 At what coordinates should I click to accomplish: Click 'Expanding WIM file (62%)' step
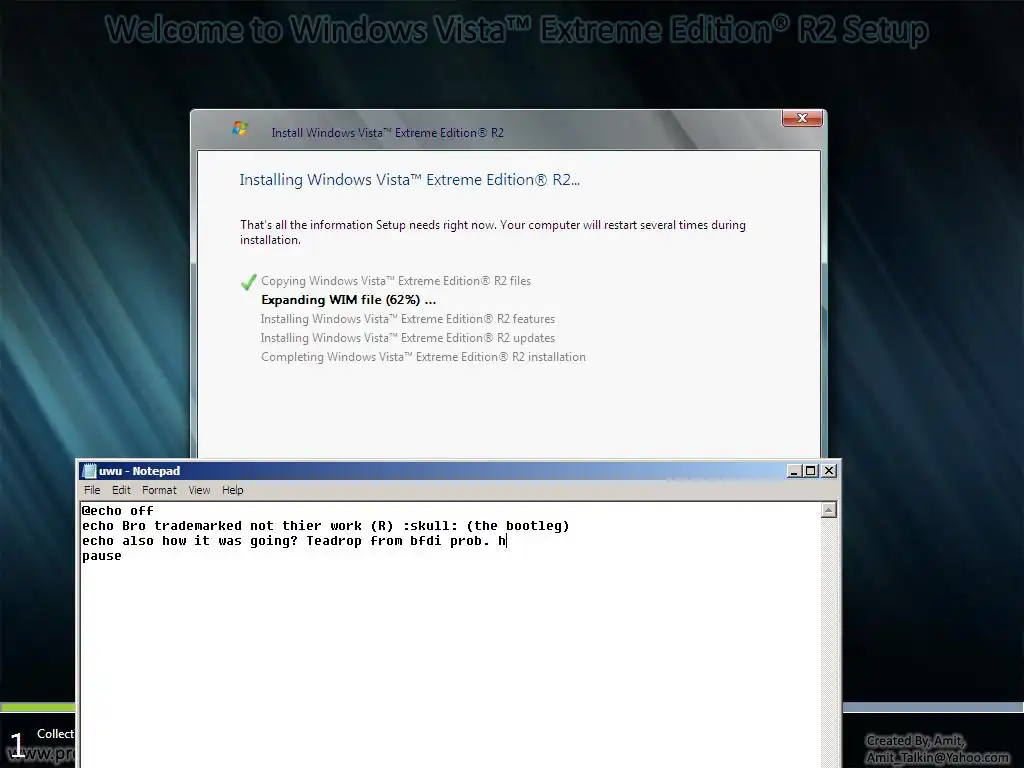click(x=349, y=300)
